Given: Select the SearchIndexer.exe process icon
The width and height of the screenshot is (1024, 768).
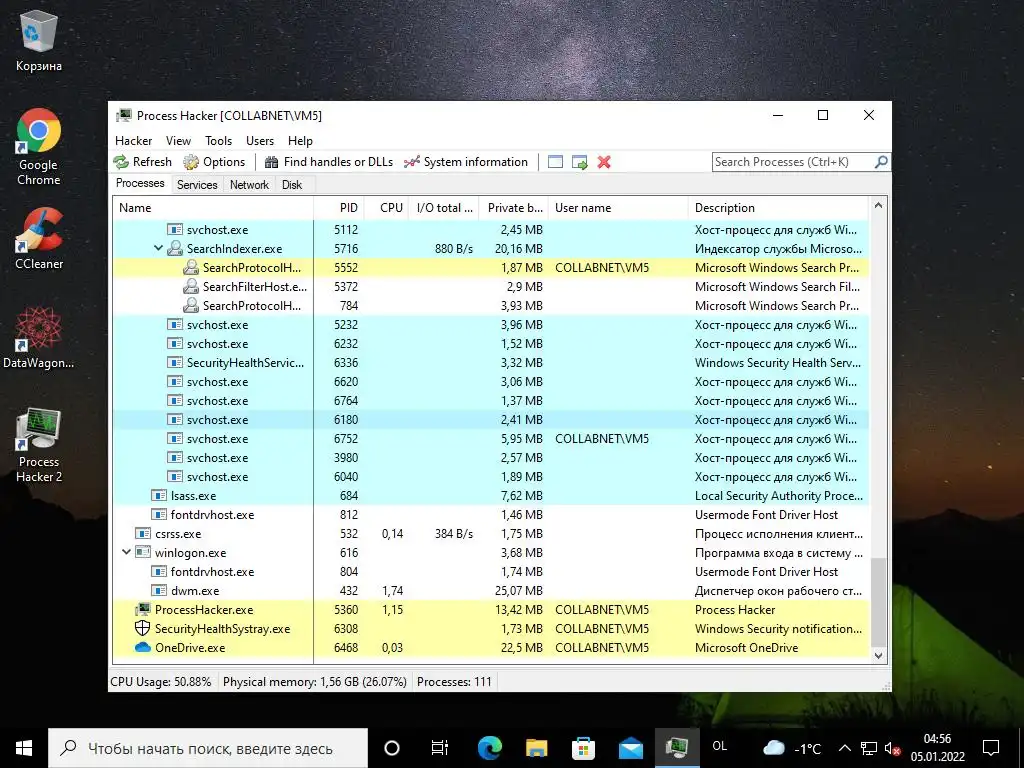Looking at the screenshot, I should 174,248.
